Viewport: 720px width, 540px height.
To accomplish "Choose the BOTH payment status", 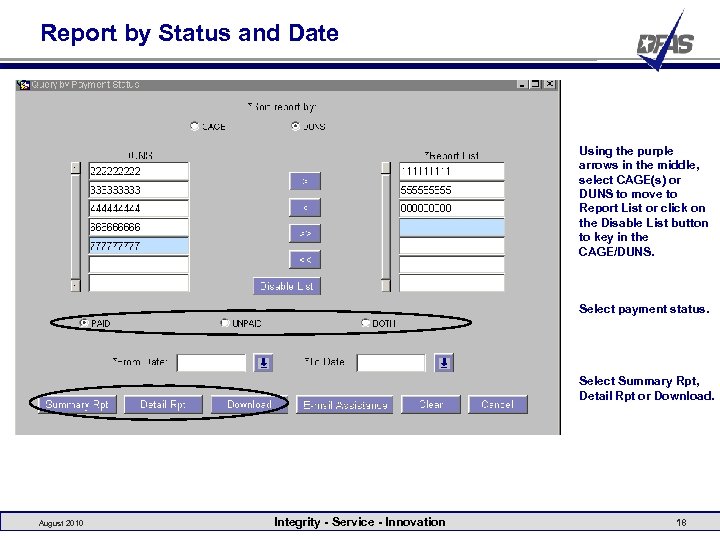I will coord(366,323).
